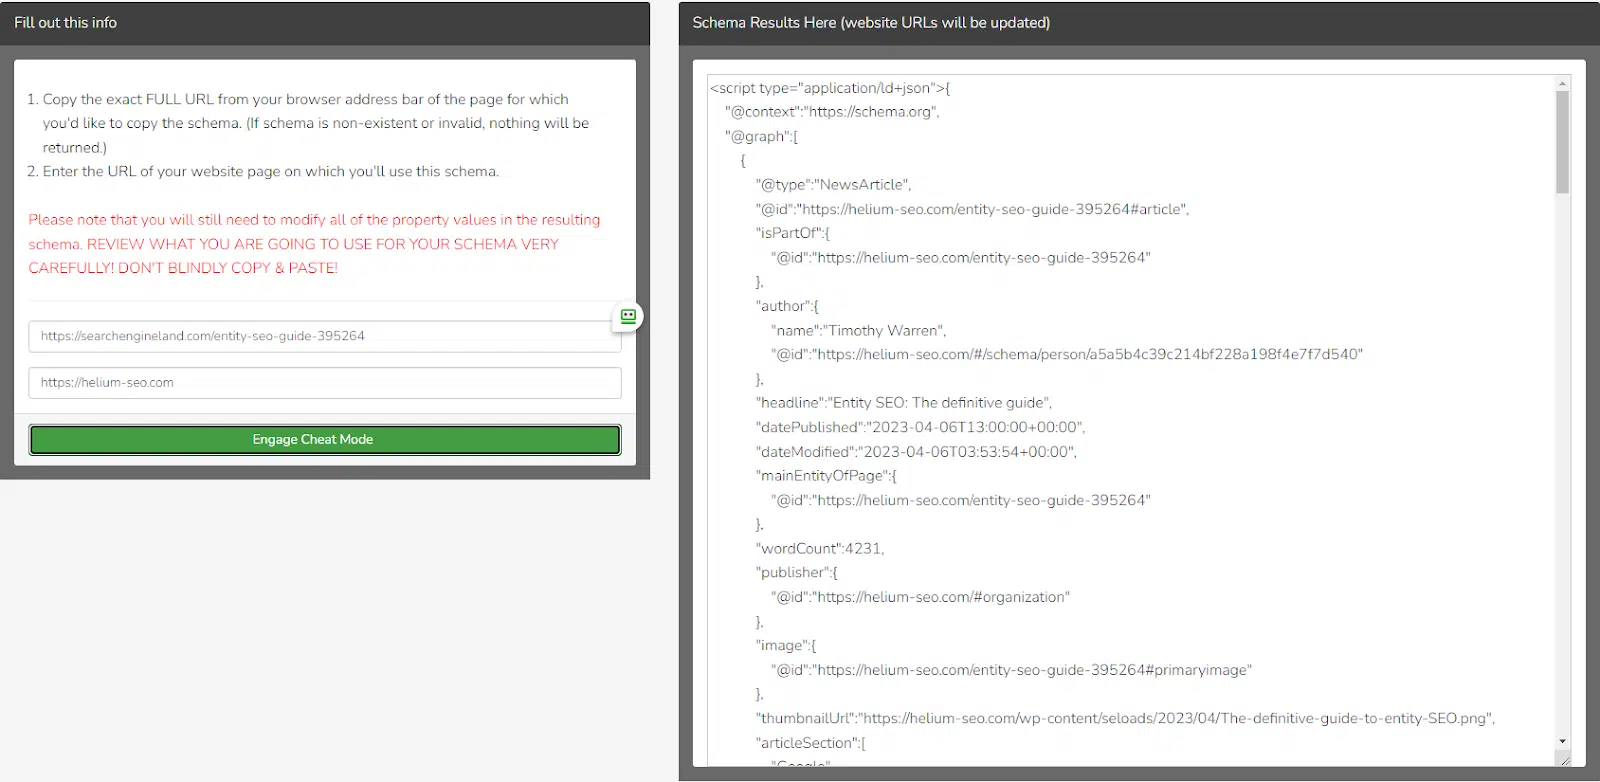
Task: Click the "isPartOf":{ line
Action: pos(792,233)
